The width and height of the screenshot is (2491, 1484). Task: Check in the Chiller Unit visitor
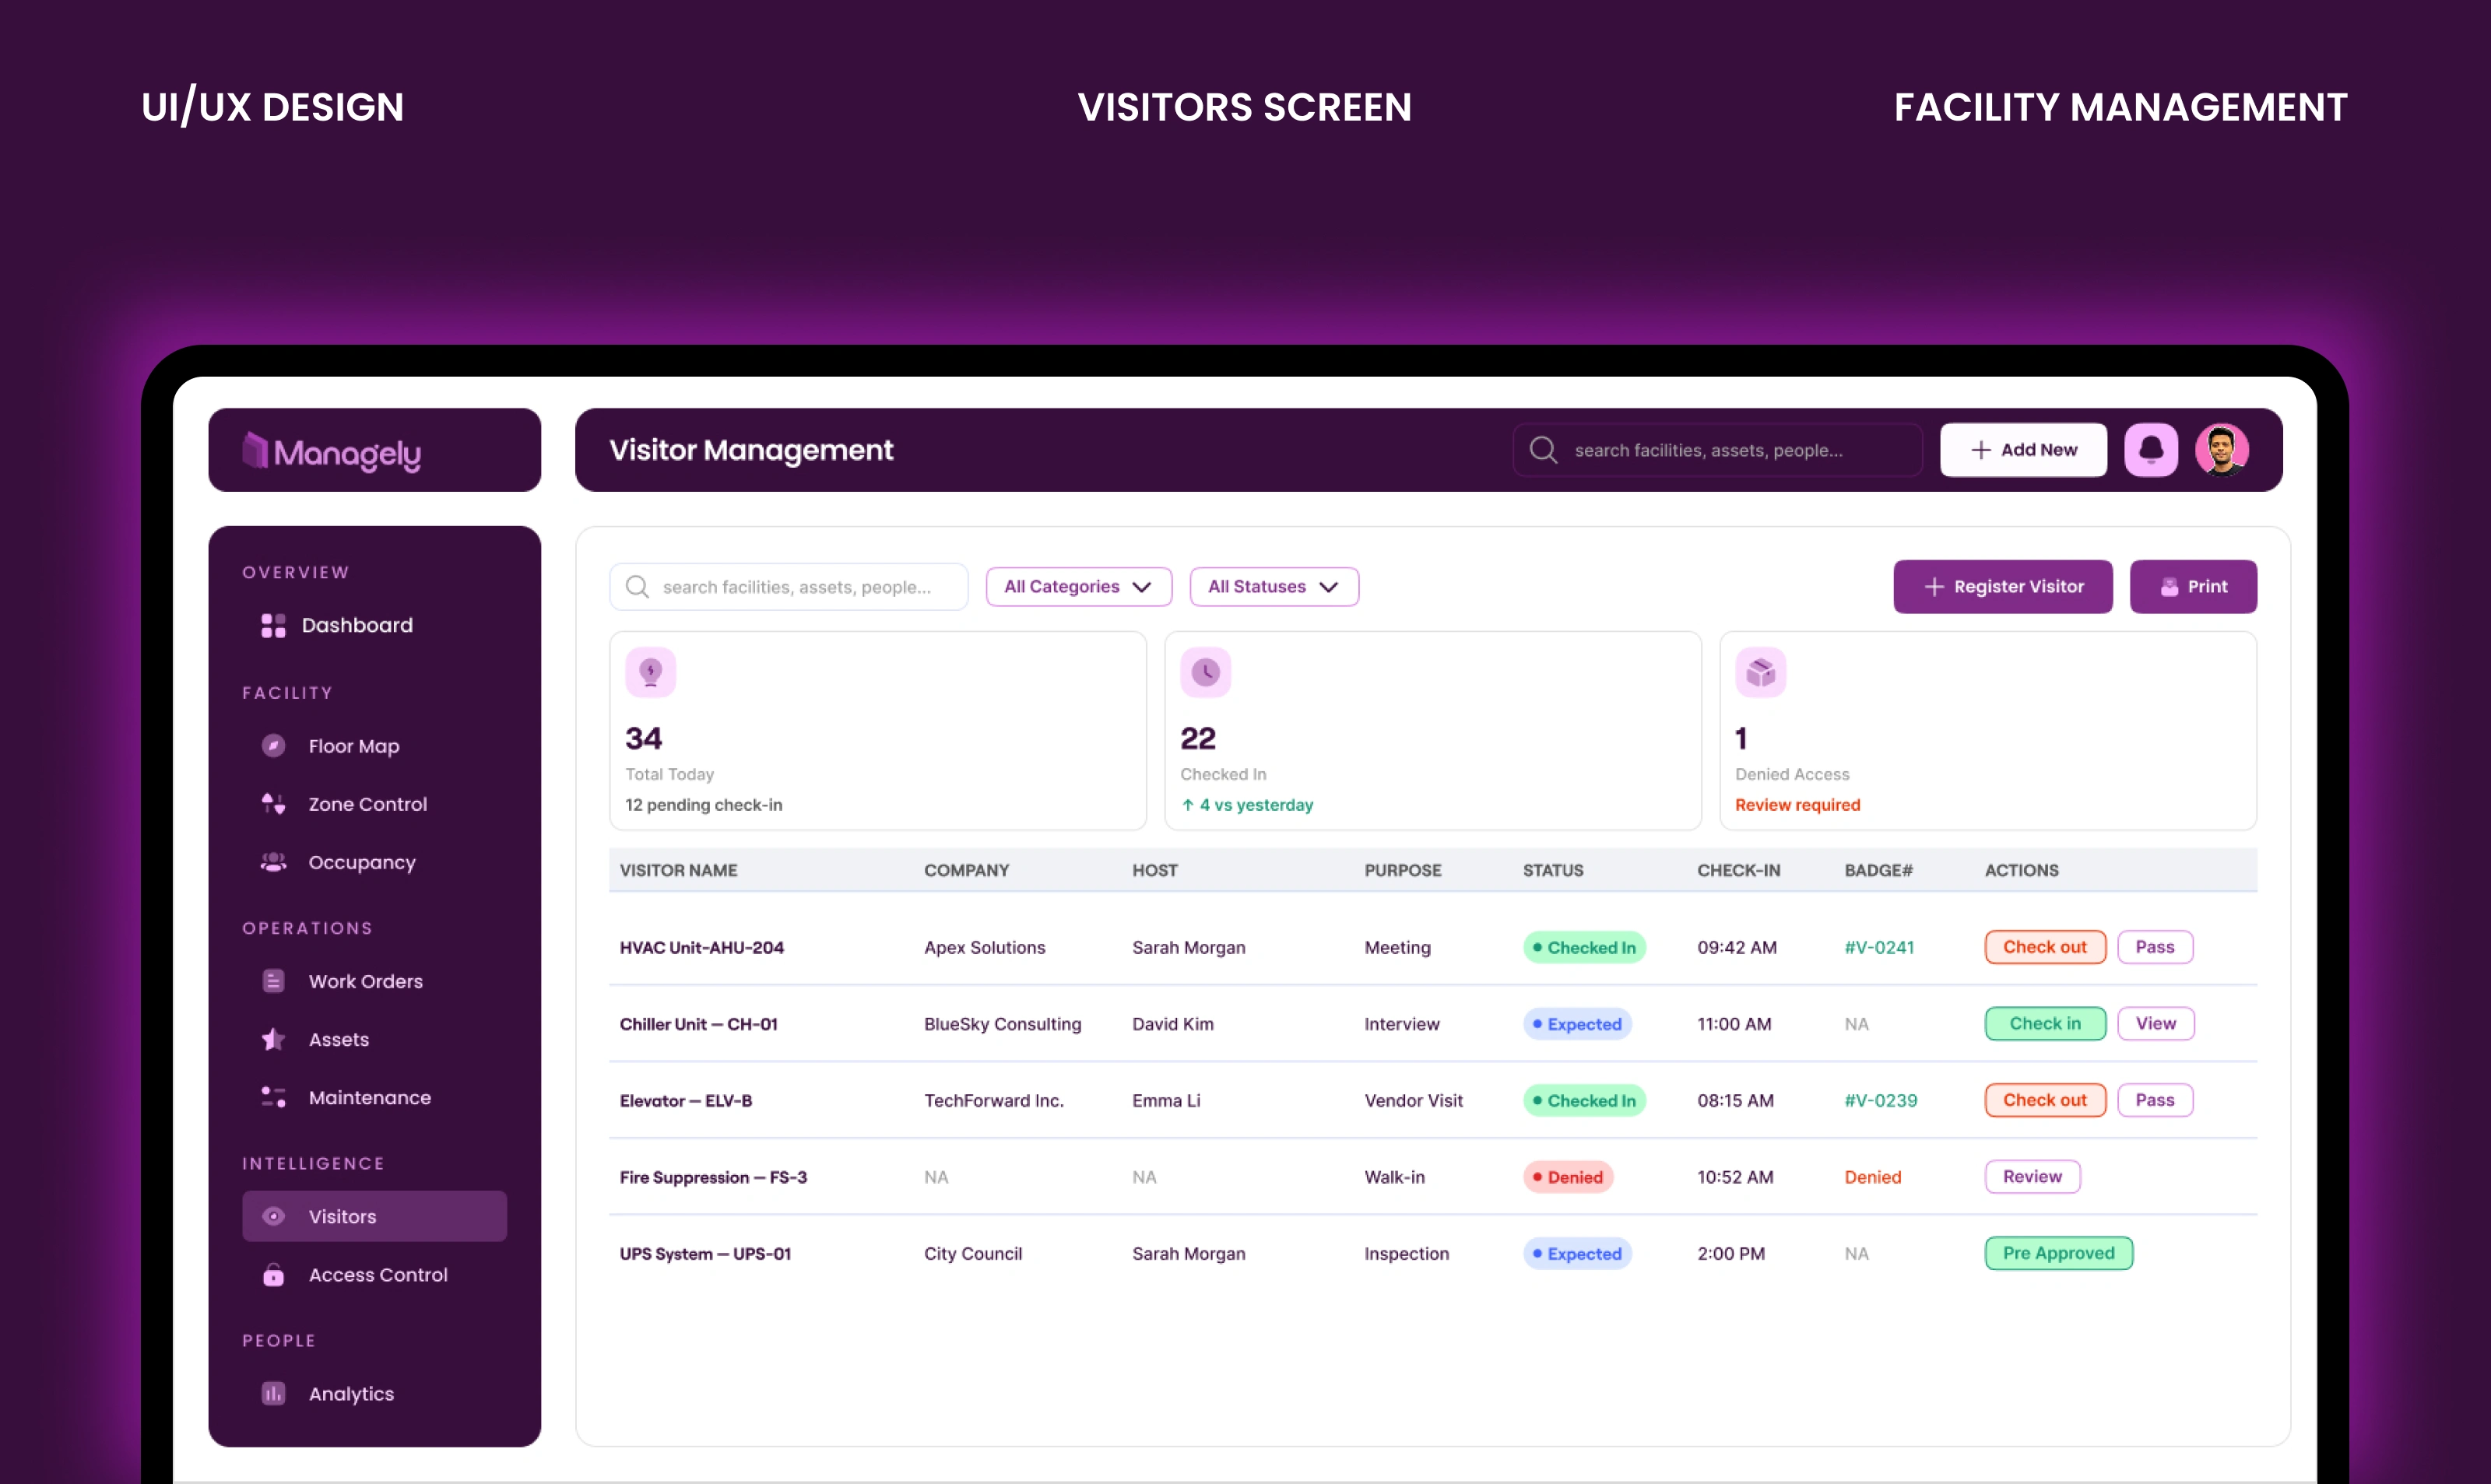(x=2045, y=1024)
